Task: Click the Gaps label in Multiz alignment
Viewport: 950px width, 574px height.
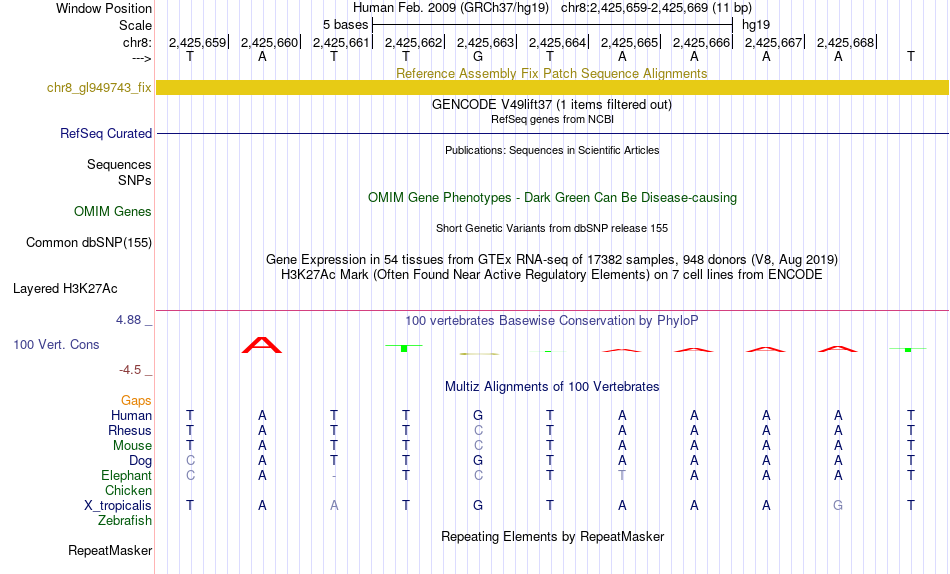Action: [136, 401]
